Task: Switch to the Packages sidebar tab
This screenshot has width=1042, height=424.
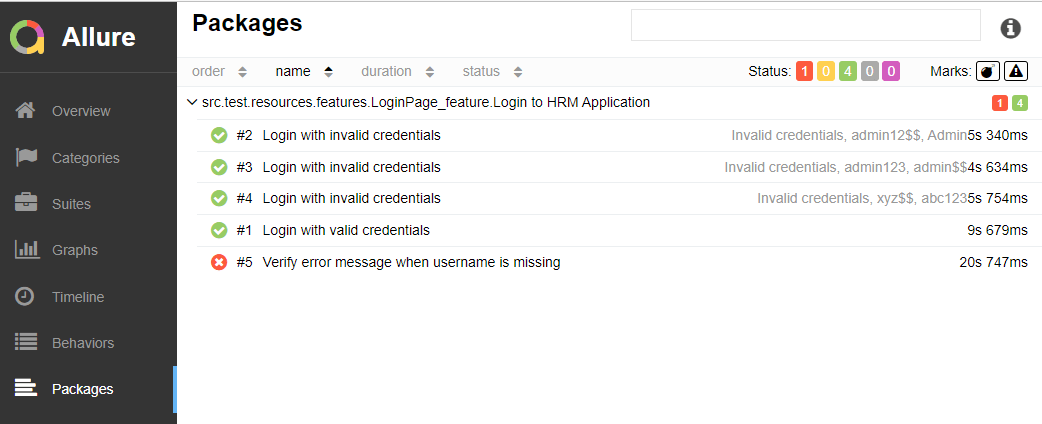Action: coord(82,389)
